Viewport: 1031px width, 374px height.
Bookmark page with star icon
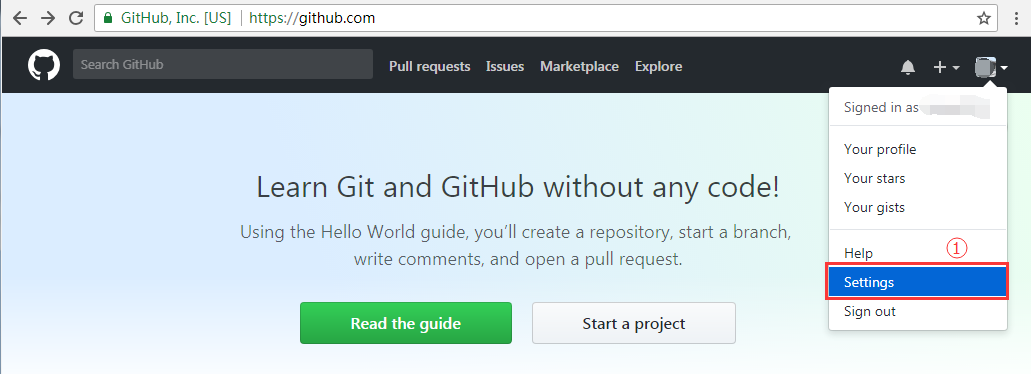[x=984, y=18]
